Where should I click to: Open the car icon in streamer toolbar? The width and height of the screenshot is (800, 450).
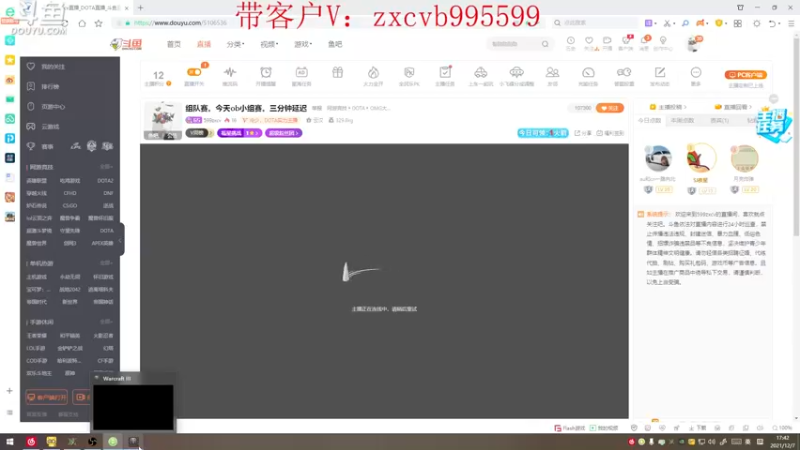pos(481,72)
